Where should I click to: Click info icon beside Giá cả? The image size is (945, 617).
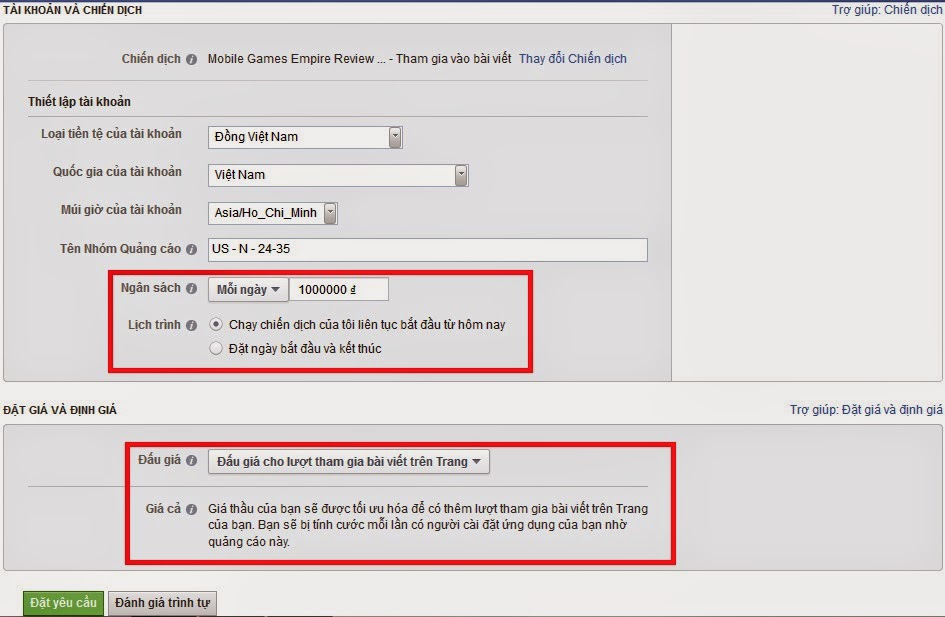(x=191, y=509)
